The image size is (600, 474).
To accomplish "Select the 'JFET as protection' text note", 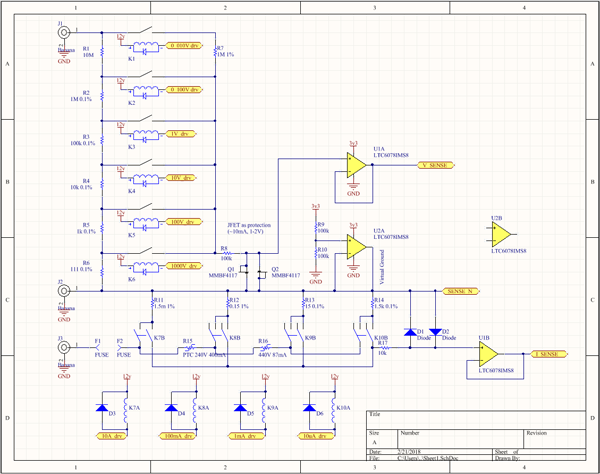I will [x=249, y=228].
